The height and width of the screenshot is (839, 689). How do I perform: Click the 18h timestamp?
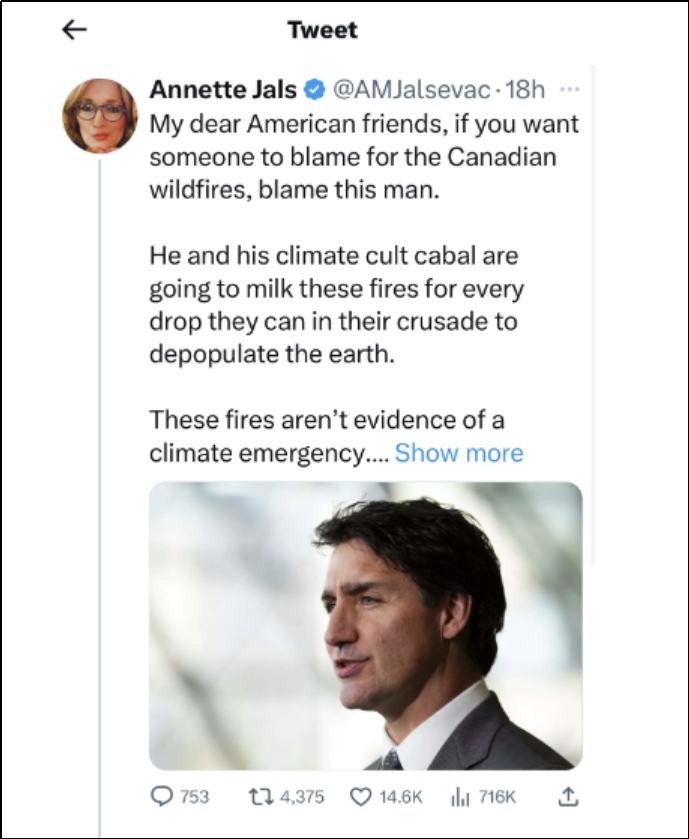[526, 90]
